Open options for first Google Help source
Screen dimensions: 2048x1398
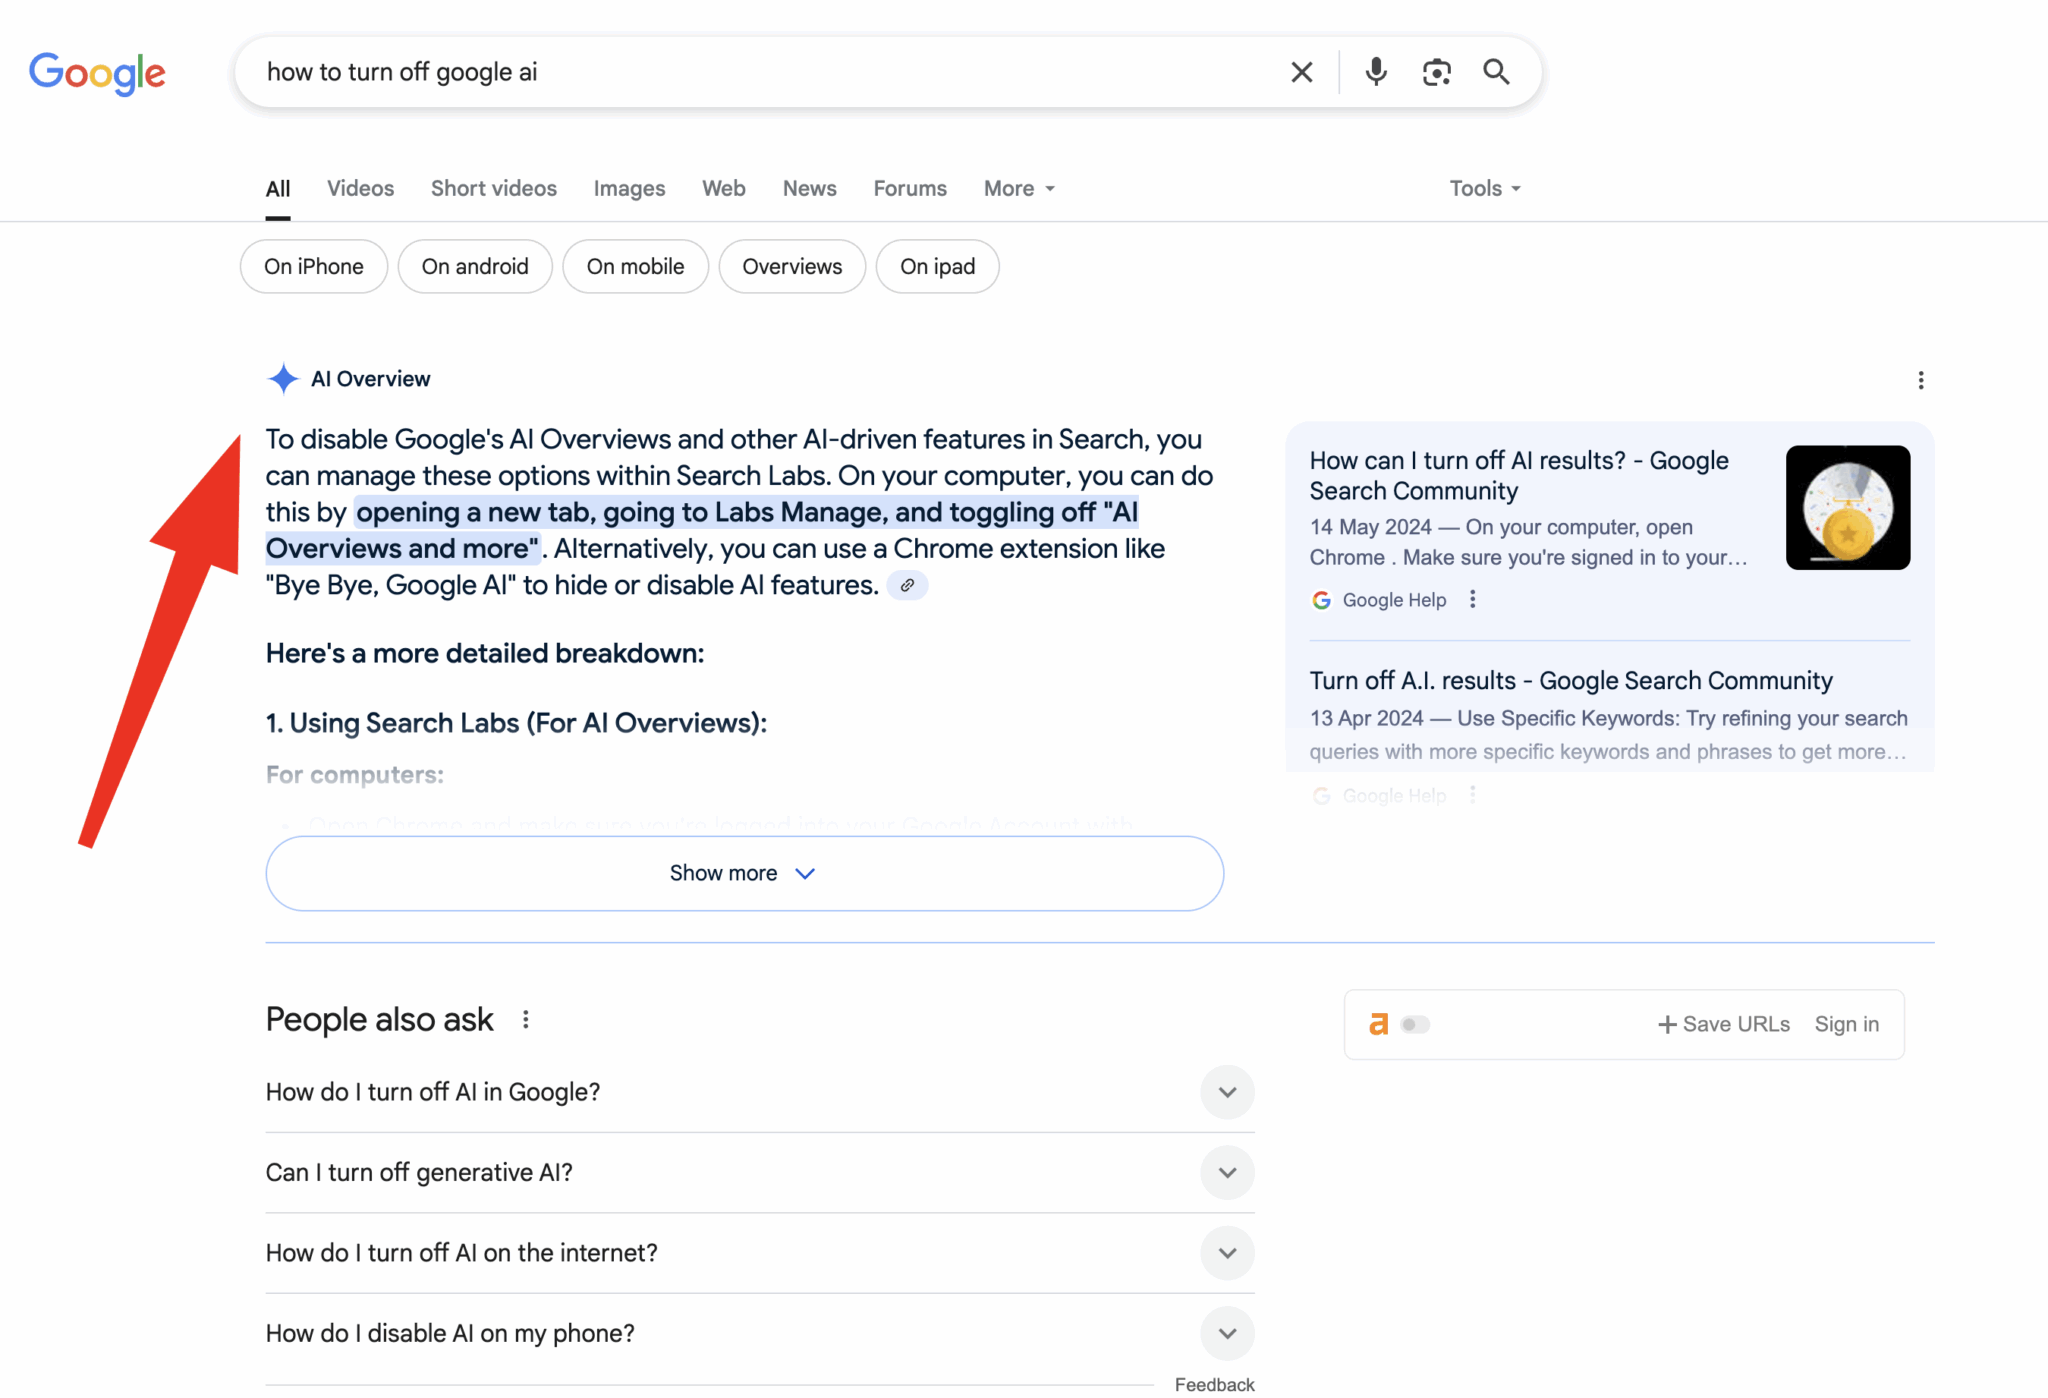tap(1472, 599)
